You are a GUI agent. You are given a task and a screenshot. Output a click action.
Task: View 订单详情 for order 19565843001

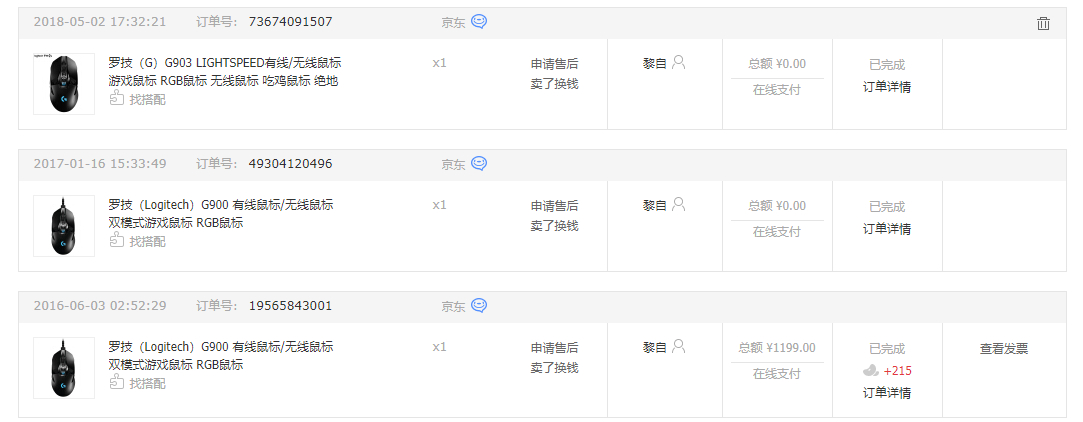(887, 392)
